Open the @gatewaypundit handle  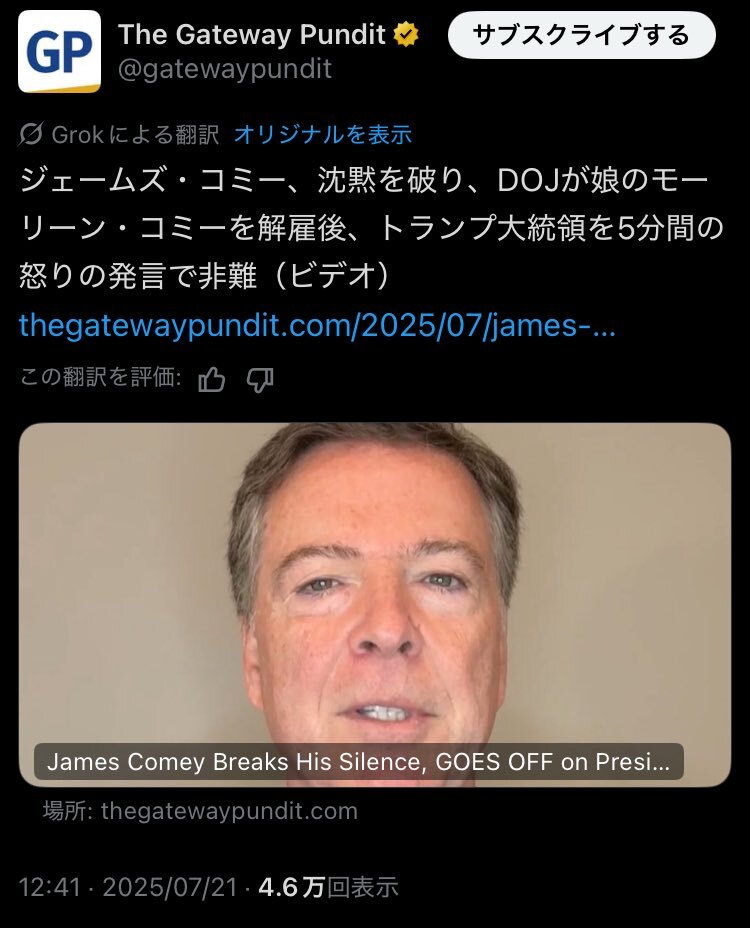pyautogui.click(x=225, y=69)
